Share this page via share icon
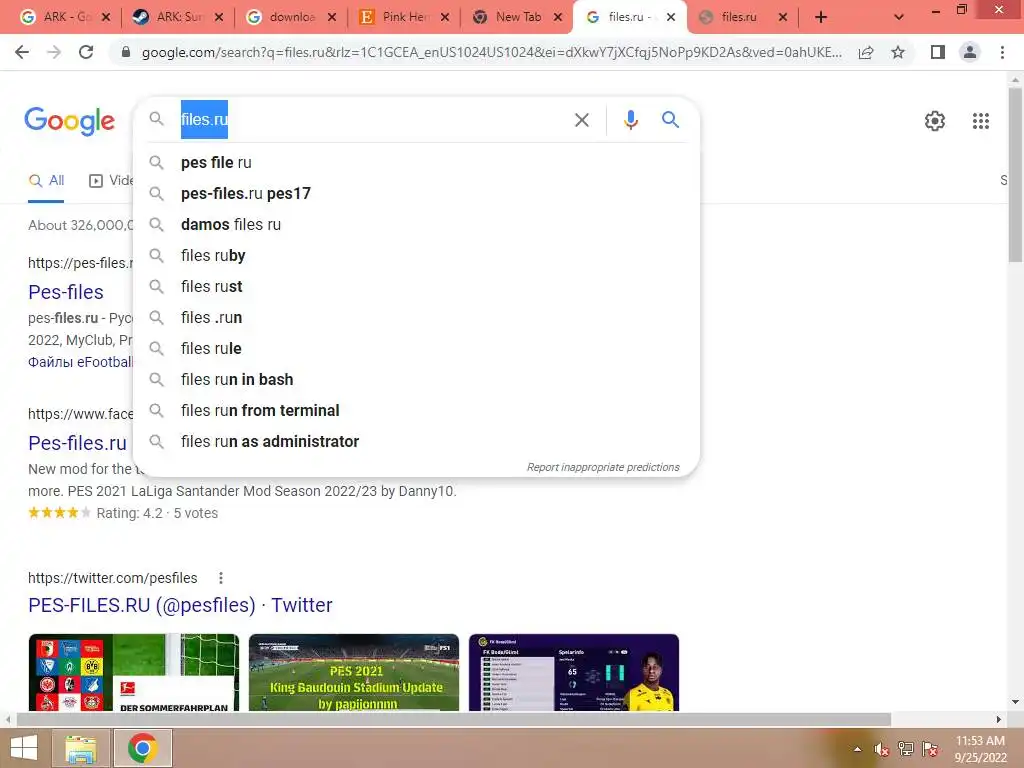 [866, 52]
